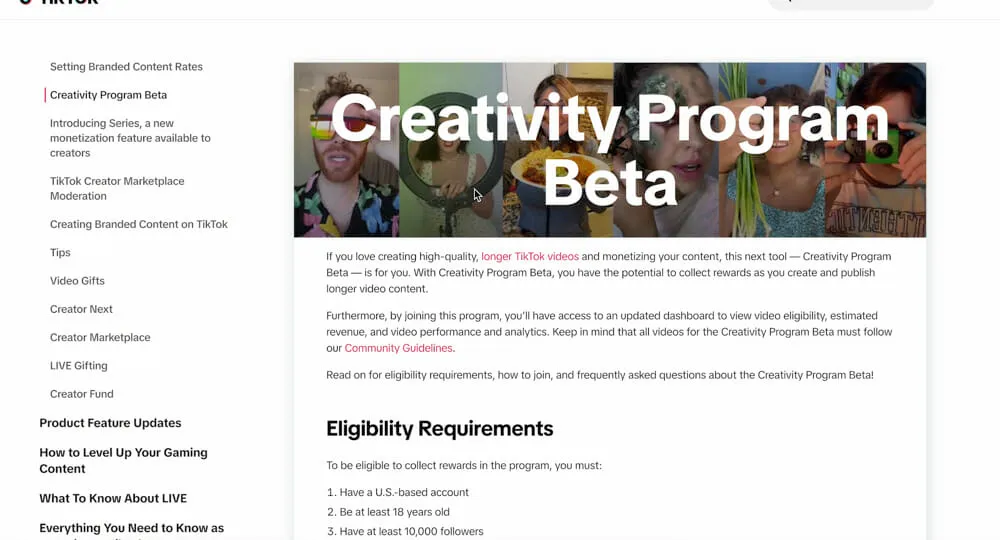Open the Community Guidelines link

[x=398, y=348]
